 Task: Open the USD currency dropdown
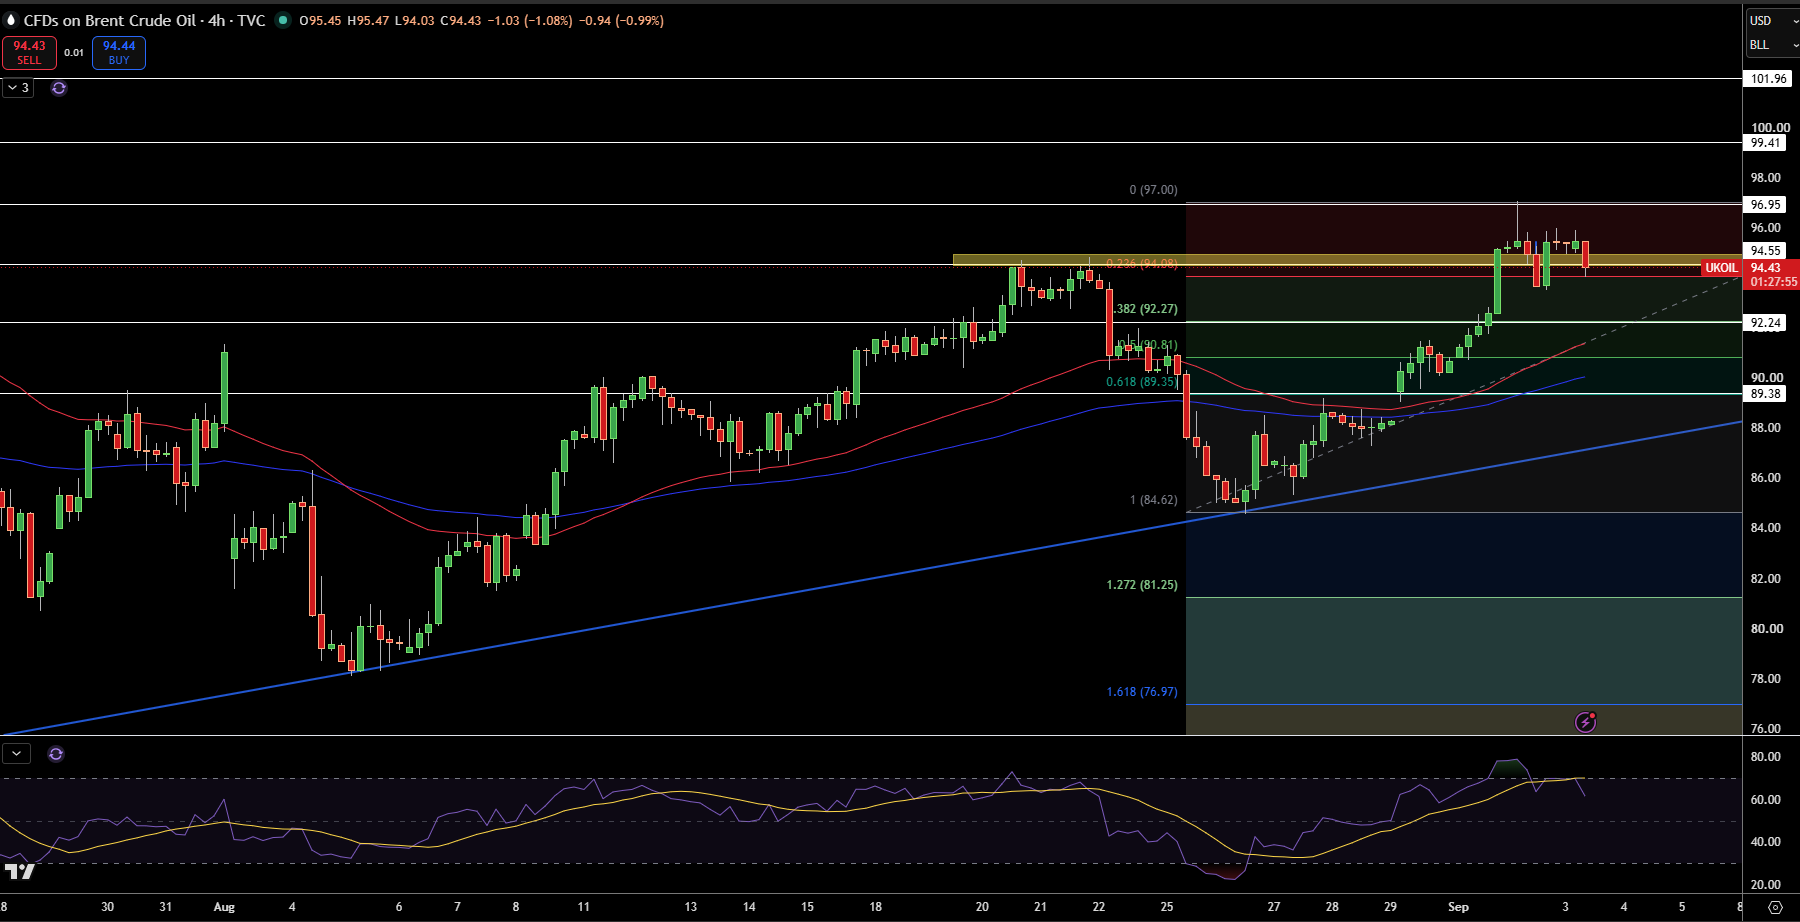[x=1772, y=20]
